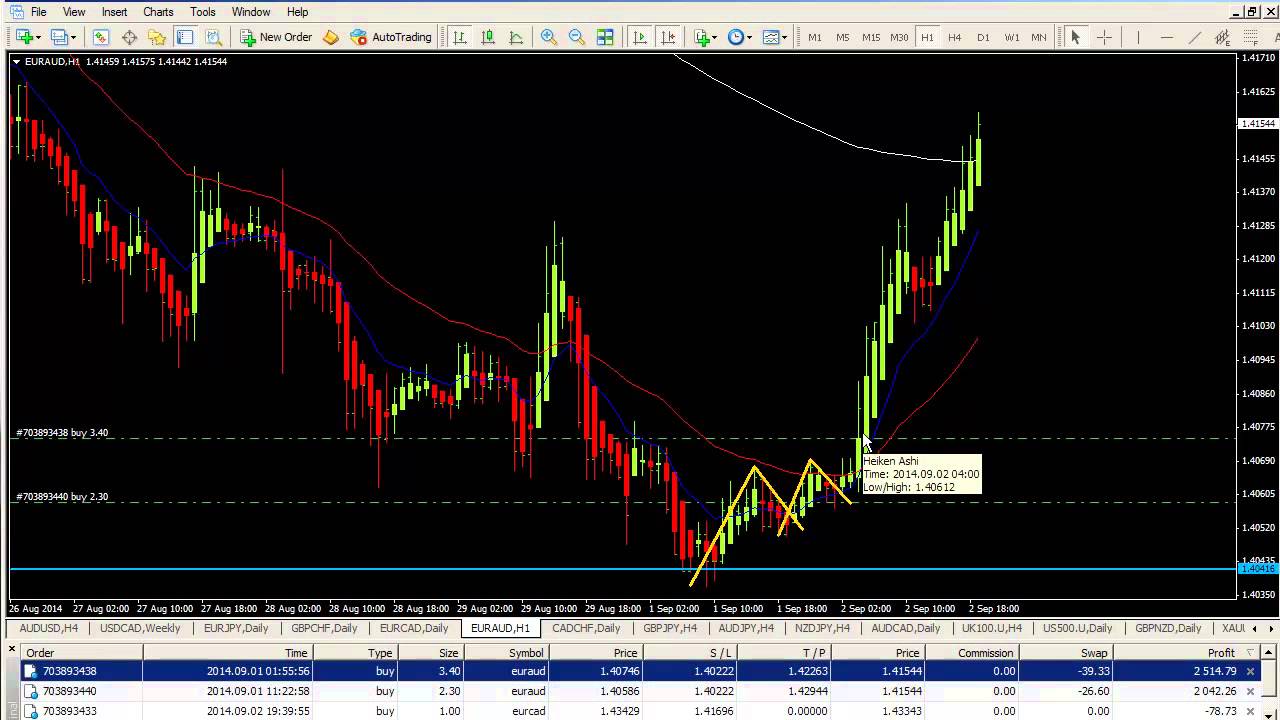Viewport: 1280px width, 720px height.
Task: Select the equidistant channel tool
Action: coord(1222,37)
